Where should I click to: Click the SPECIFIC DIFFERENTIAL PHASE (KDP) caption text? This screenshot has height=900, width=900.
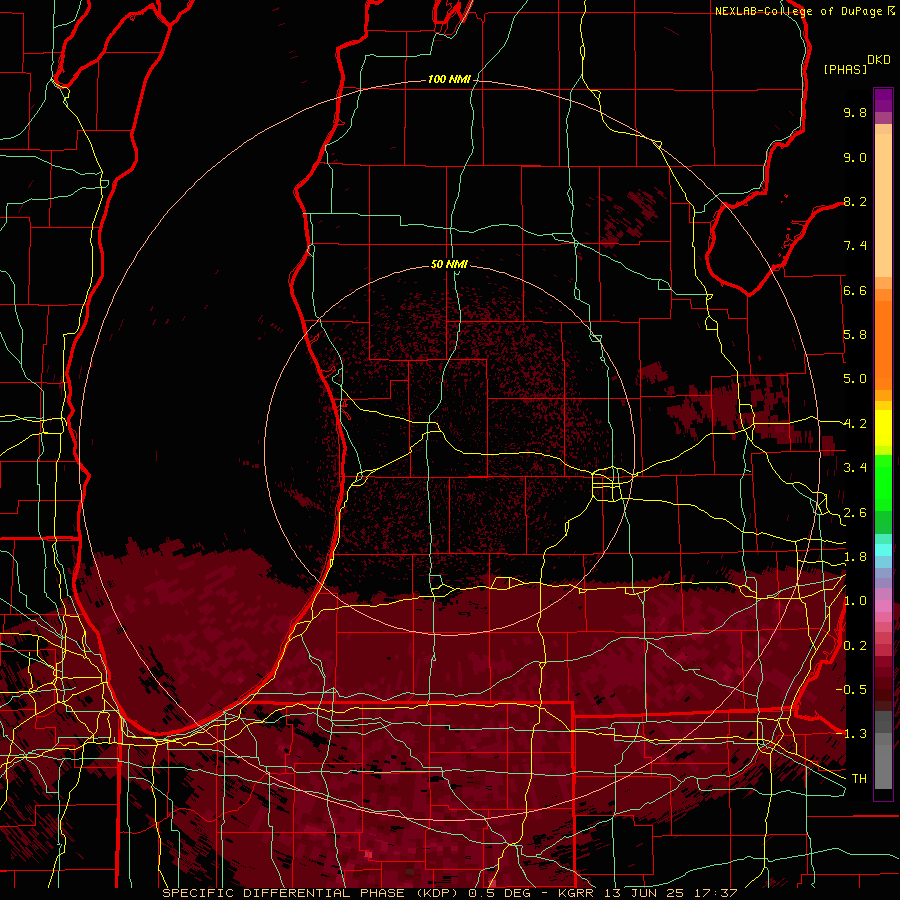point(313,893)
